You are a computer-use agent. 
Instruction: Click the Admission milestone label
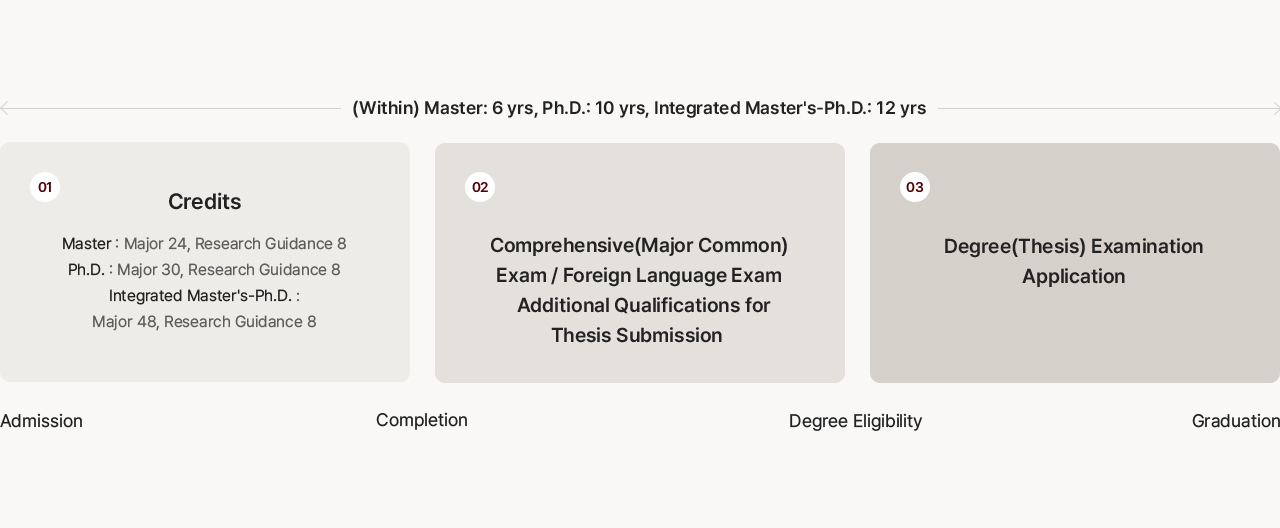click(41, 421)
